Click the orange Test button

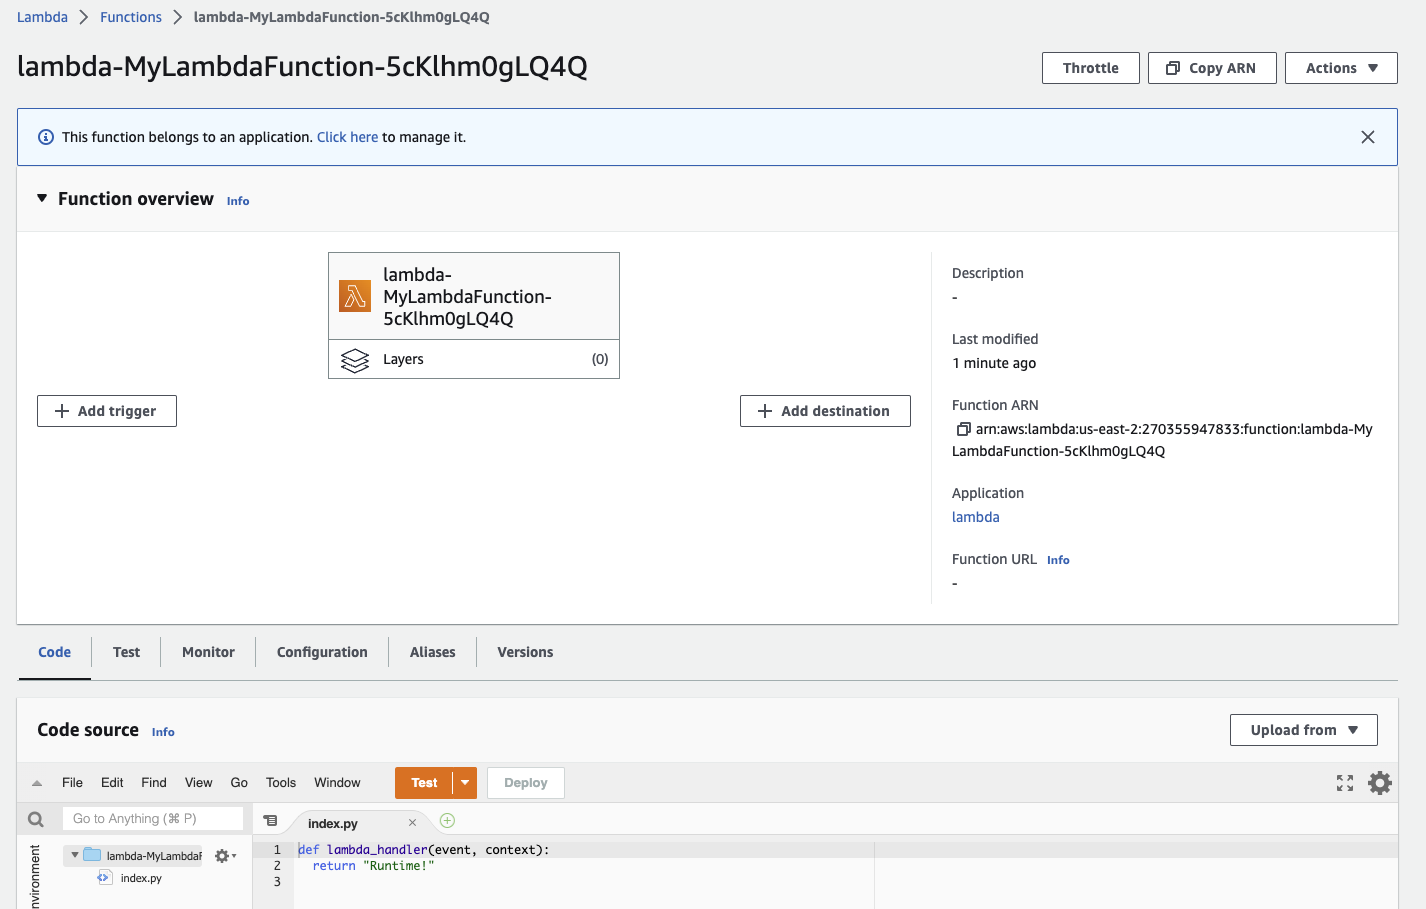pos(424,783)
